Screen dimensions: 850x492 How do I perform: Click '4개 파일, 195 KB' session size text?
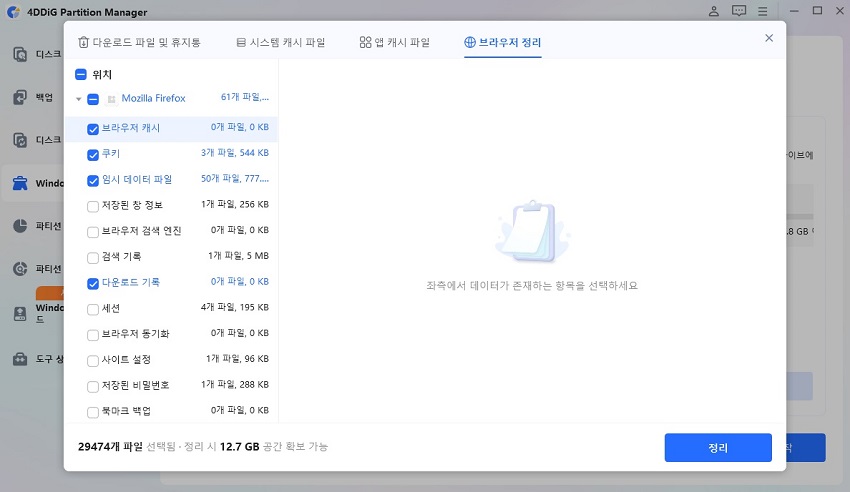pyautogui.click(x=235, y=307)
